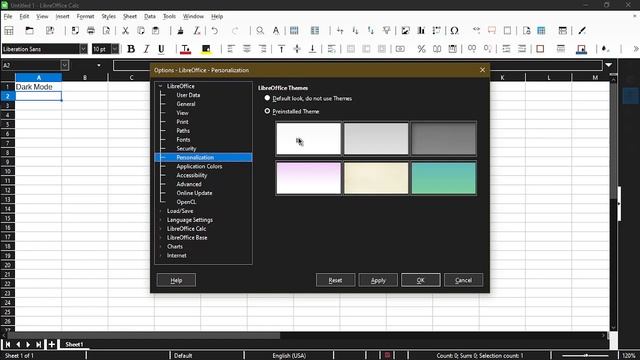Click the Insert Image icon
This screenshot has height=360, width=640.
pos(405,31)
